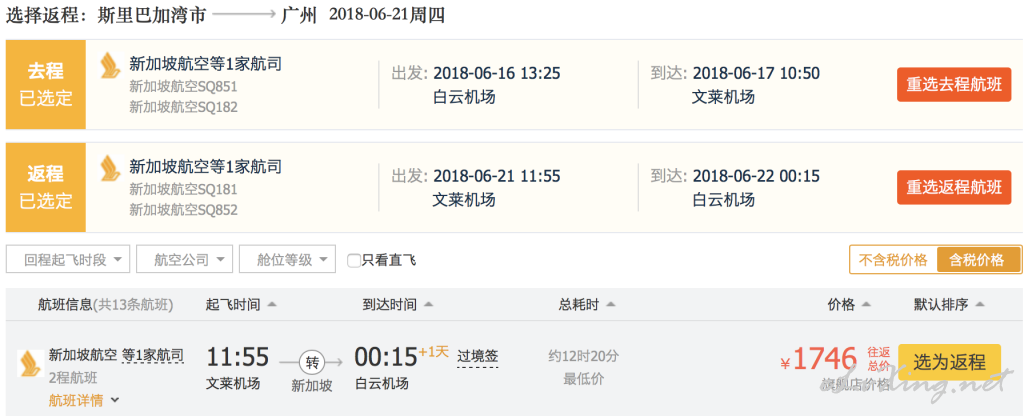1024x416 pixels.
Task: Click Singapore Airlines logo in 返程 card
Action: click(x=110, y=168)
